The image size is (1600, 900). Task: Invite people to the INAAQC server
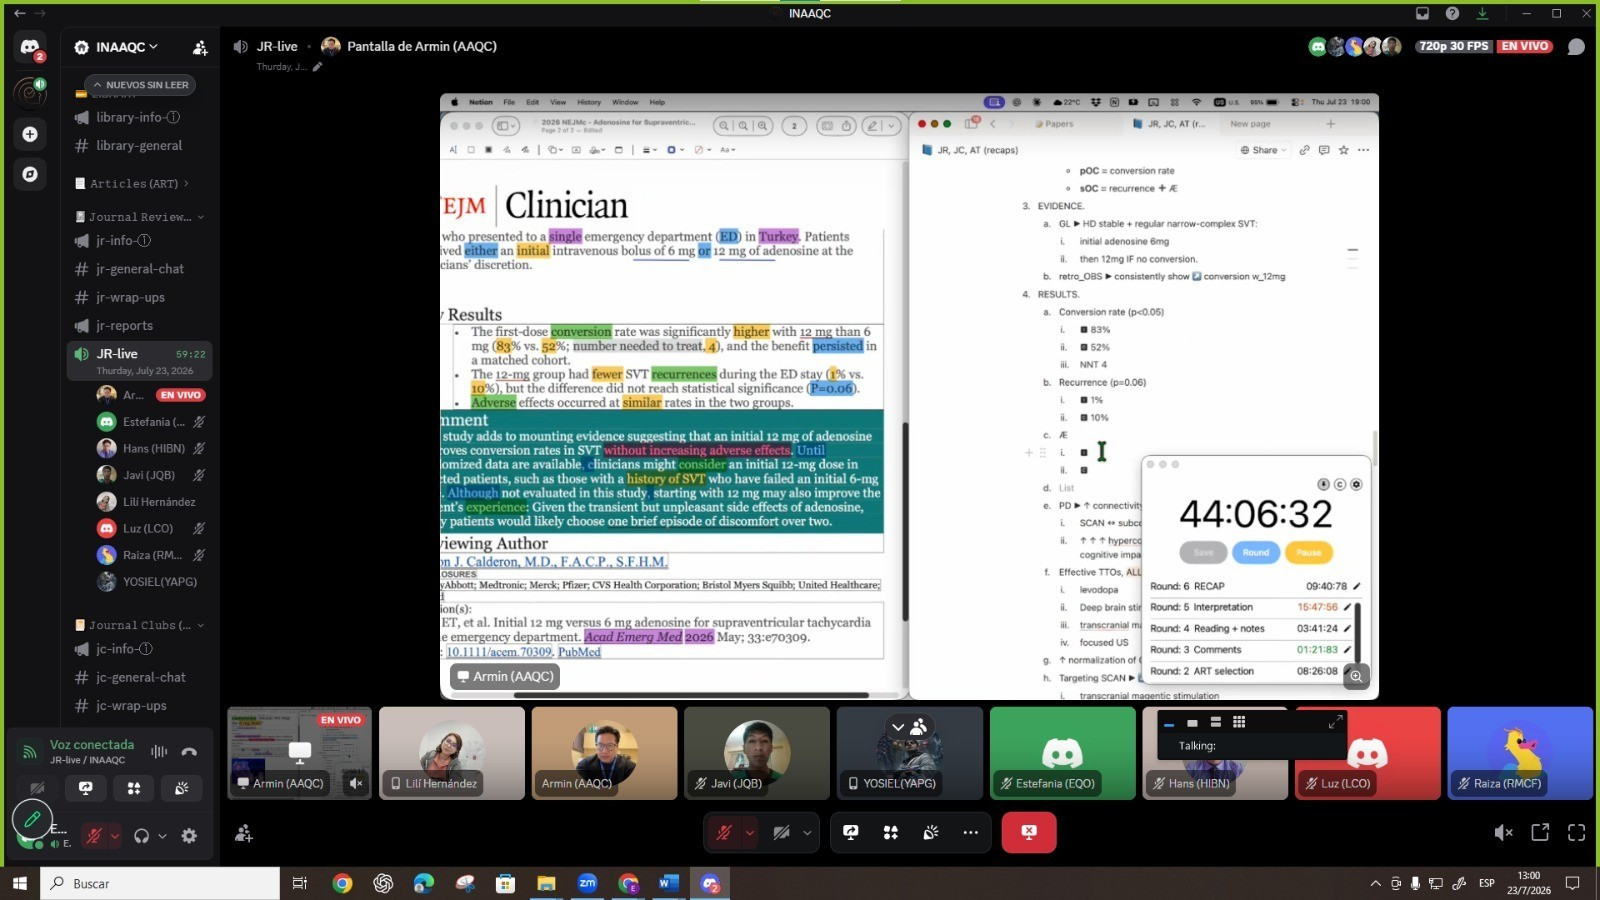click(x=200, y=47)
